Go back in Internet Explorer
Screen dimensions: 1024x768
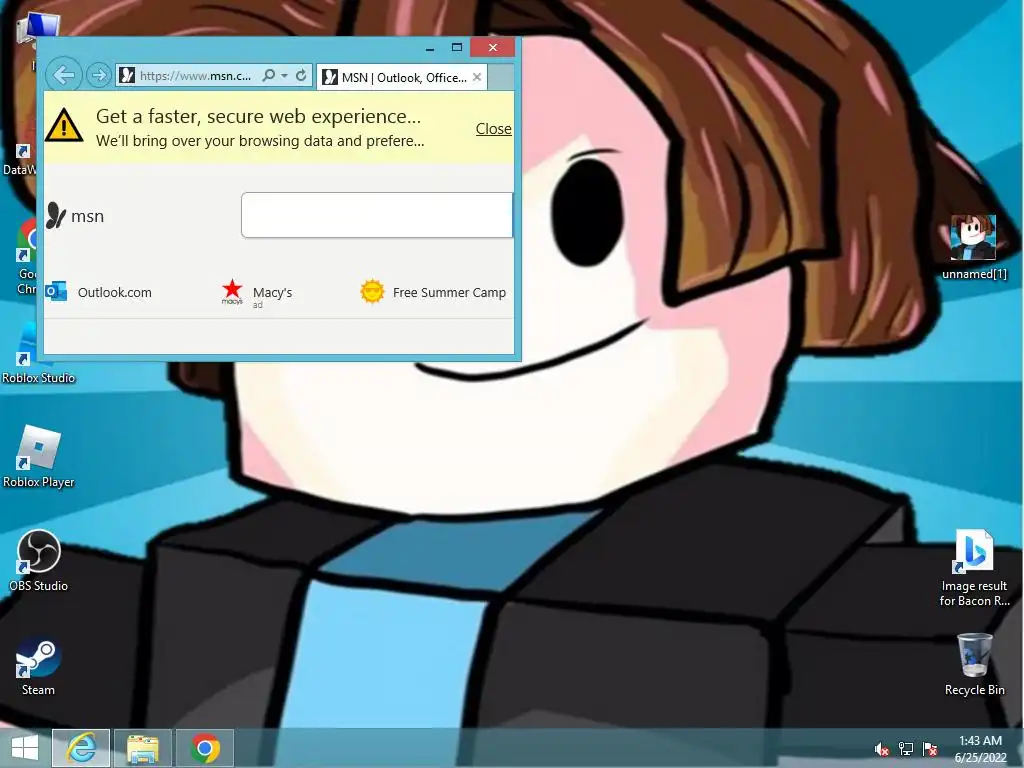(63, 75)
